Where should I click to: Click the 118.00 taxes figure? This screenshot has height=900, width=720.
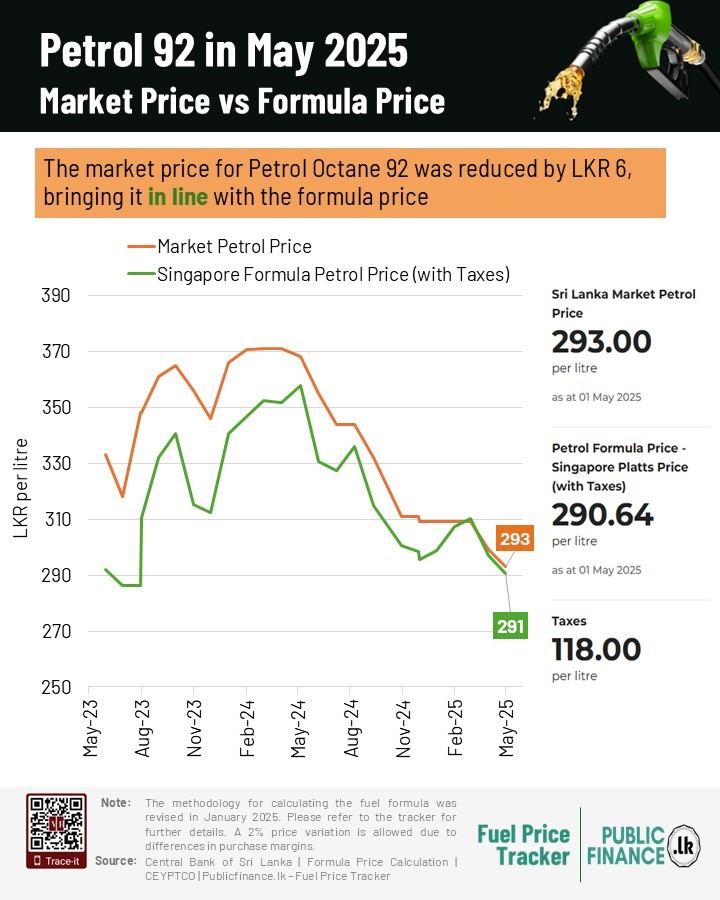click(x=596, y=649)
